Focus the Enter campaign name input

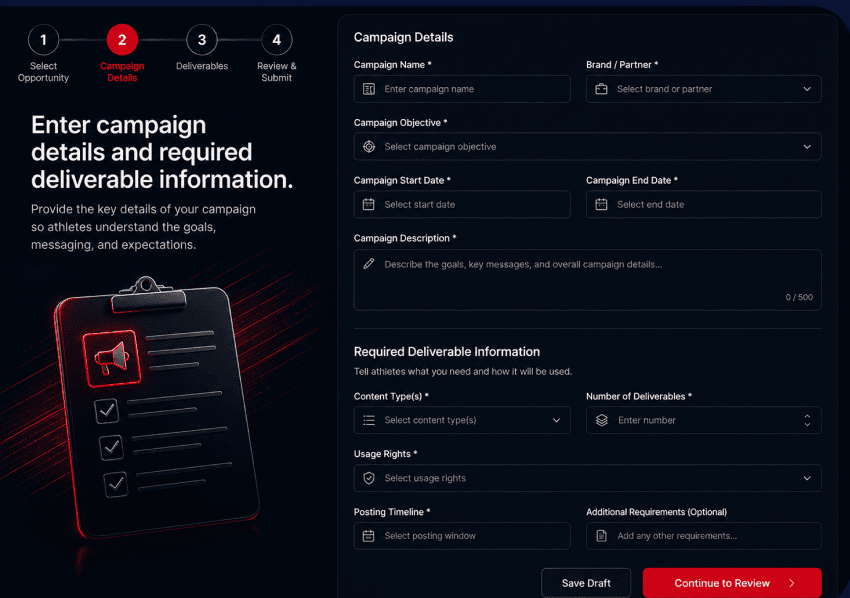point(462,89)
